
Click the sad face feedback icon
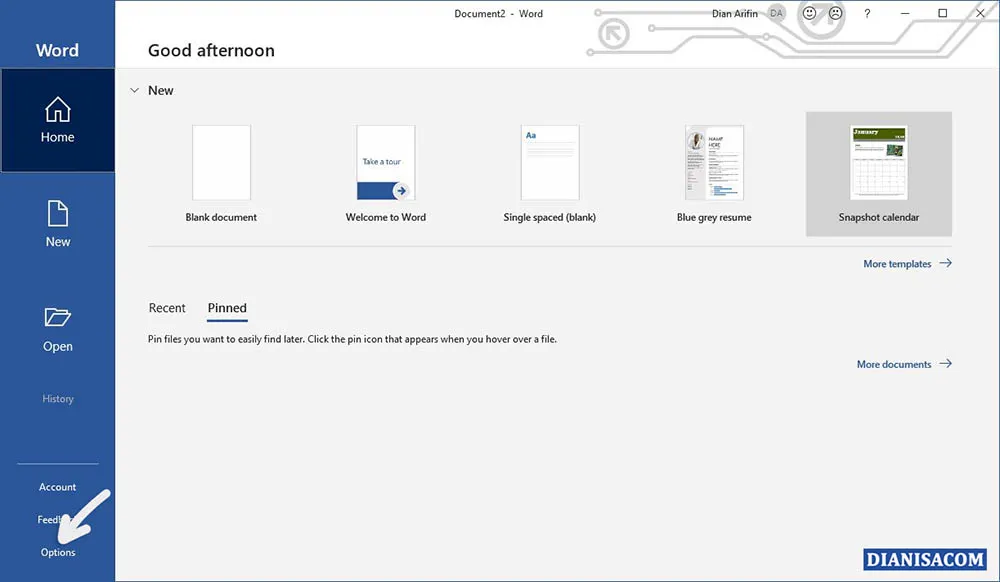click(834, 13)
